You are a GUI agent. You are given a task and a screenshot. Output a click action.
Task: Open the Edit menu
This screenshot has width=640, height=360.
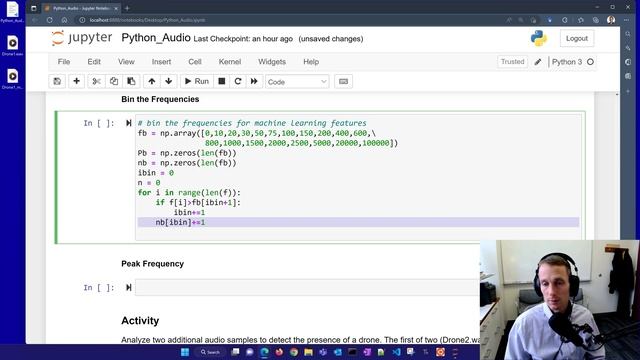click(x=94, y=62)
